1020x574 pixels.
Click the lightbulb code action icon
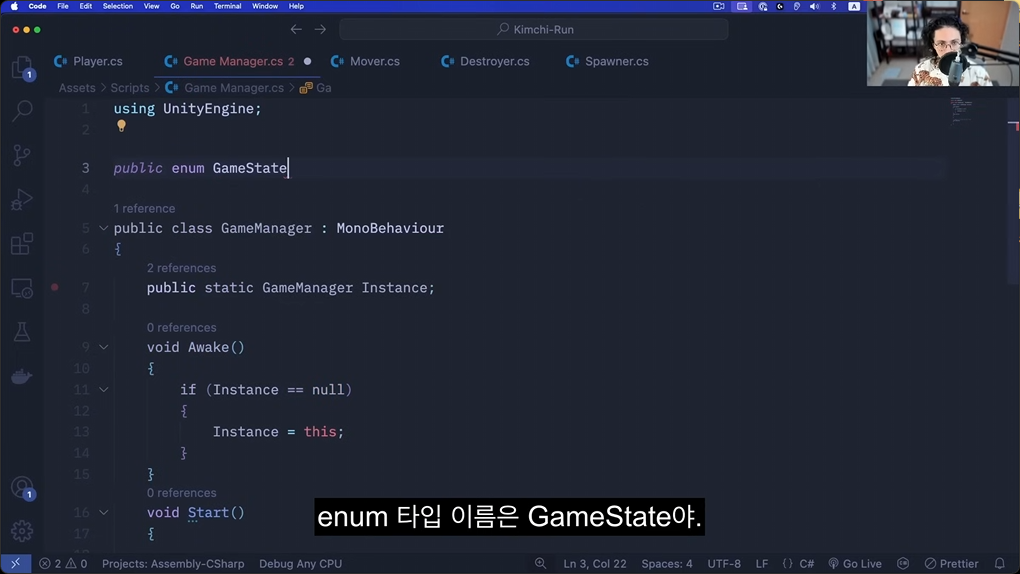(121, 126)
